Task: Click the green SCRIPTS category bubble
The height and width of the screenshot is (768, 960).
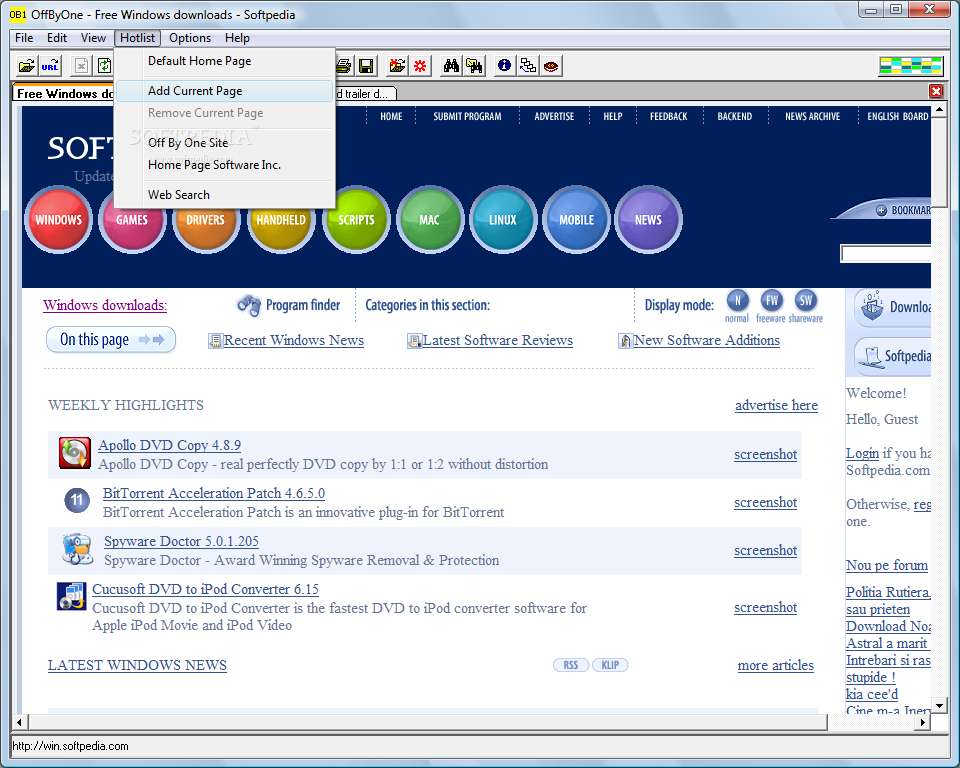Action: (x=357, y=219)
